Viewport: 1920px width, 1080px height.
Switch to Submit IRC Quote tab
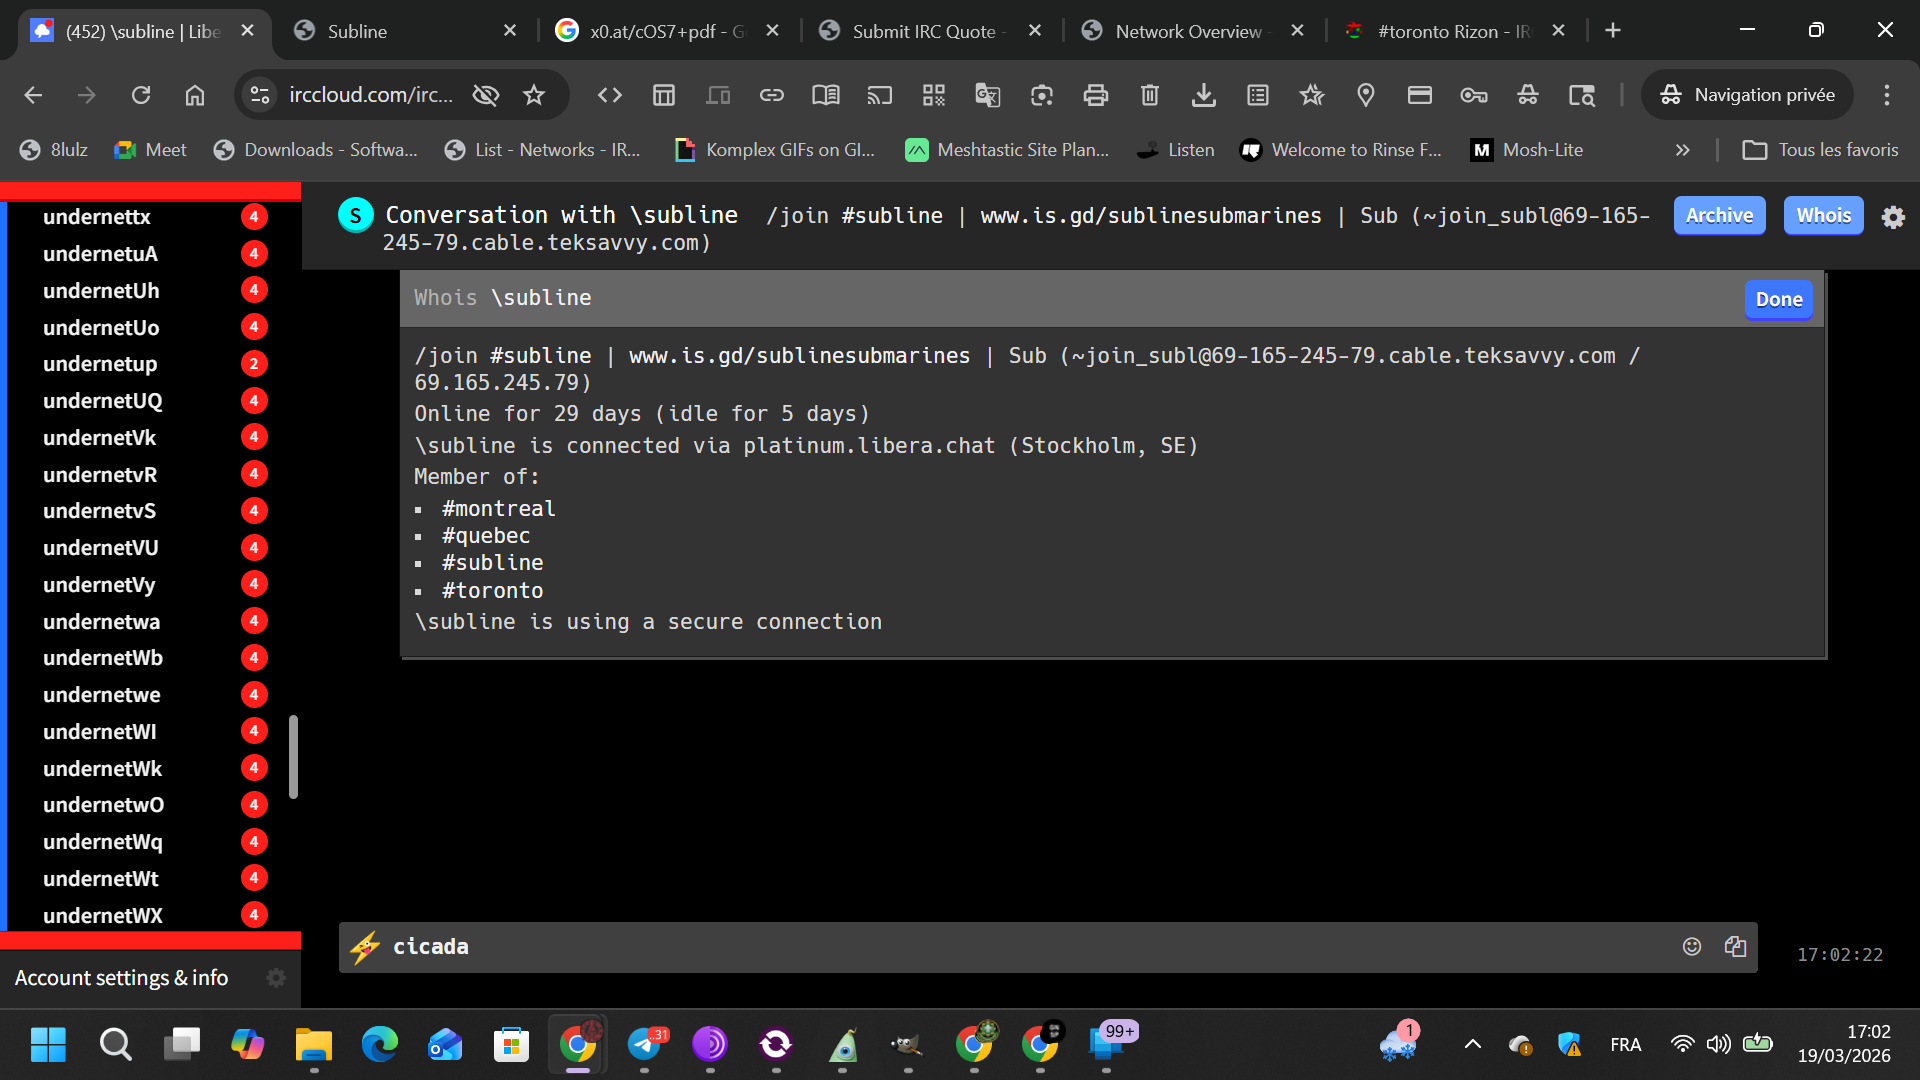pyautogui.click(x=922, y=31)
